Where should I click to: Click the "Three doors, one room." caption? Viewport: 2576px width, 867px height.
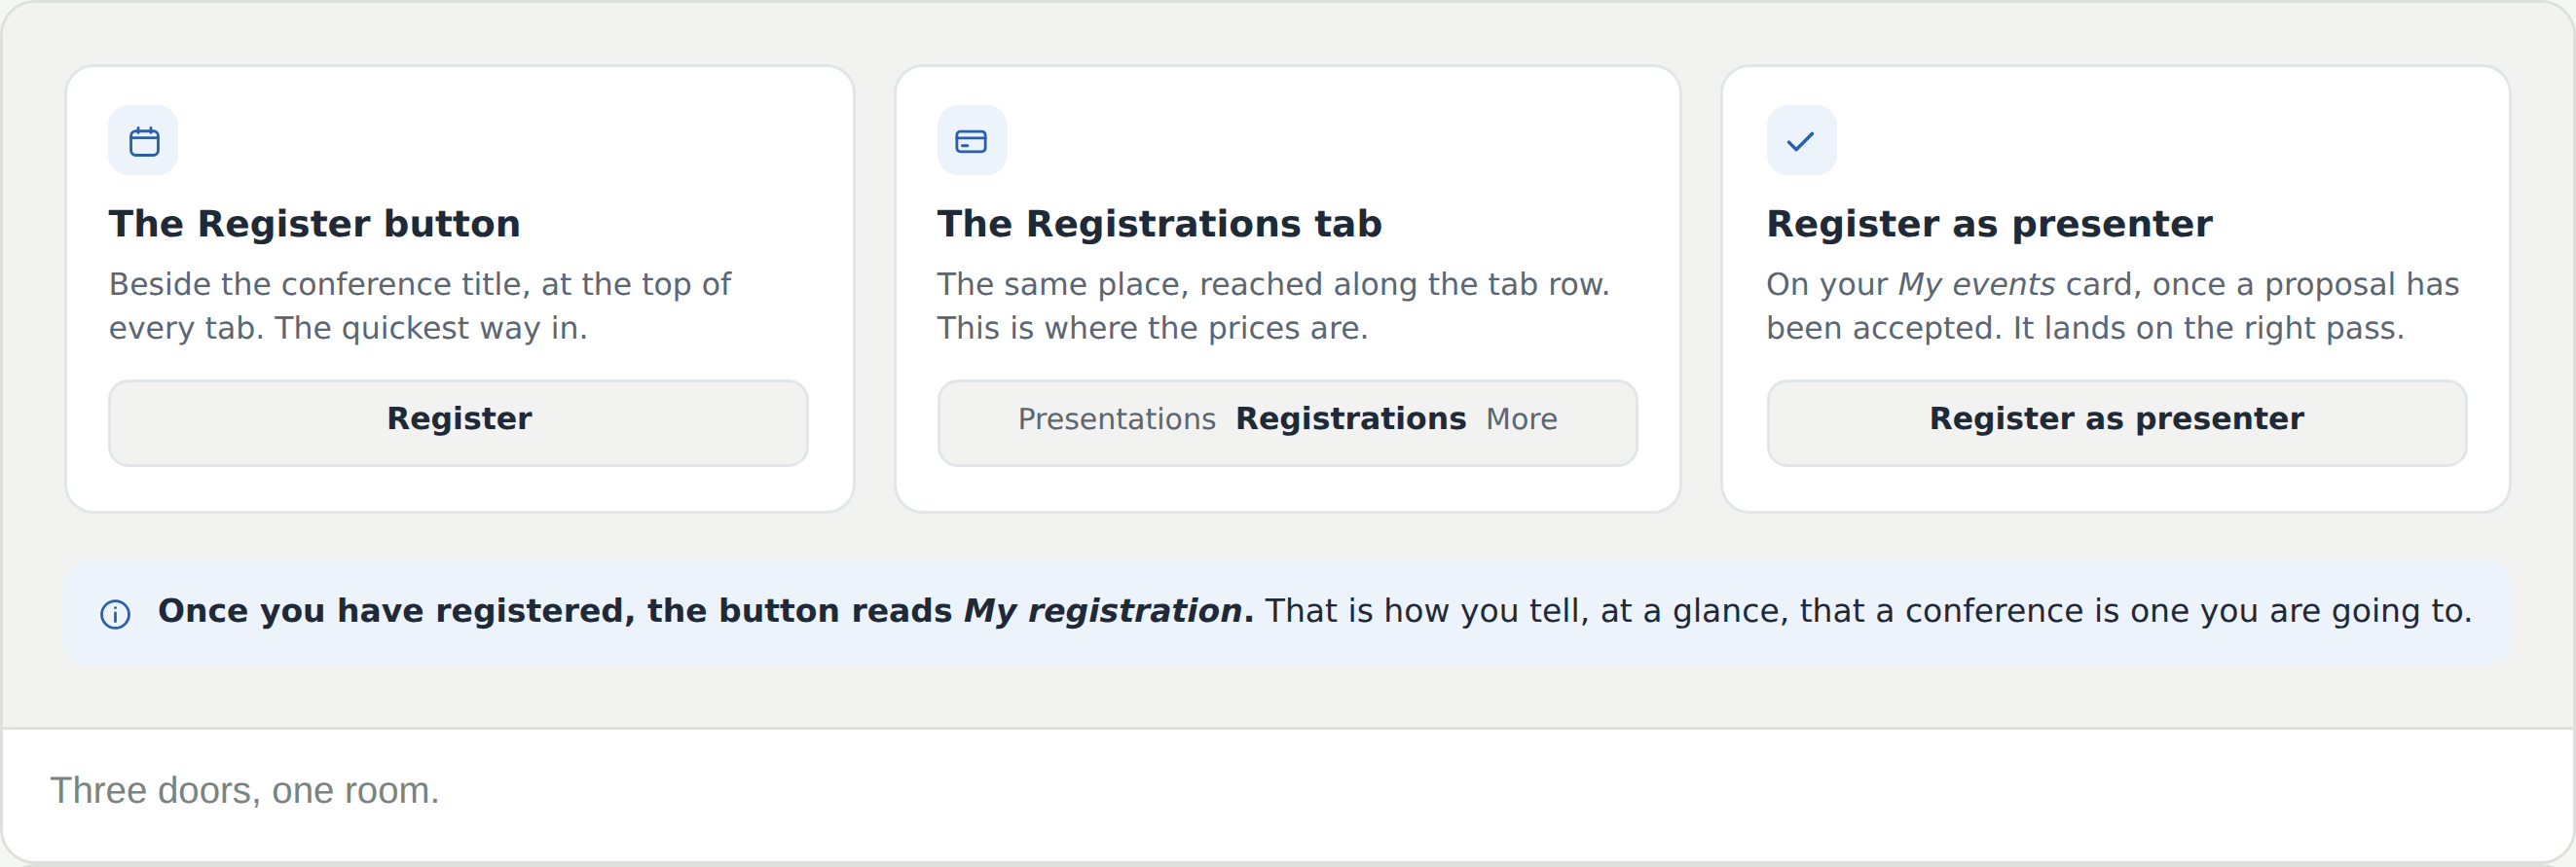pos(245,791)
